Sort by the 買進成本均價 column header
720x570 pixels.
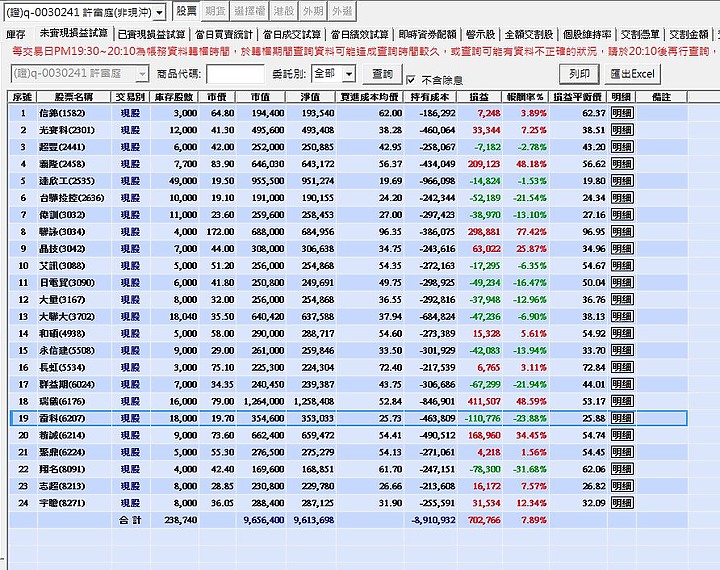tap(370, 97)
